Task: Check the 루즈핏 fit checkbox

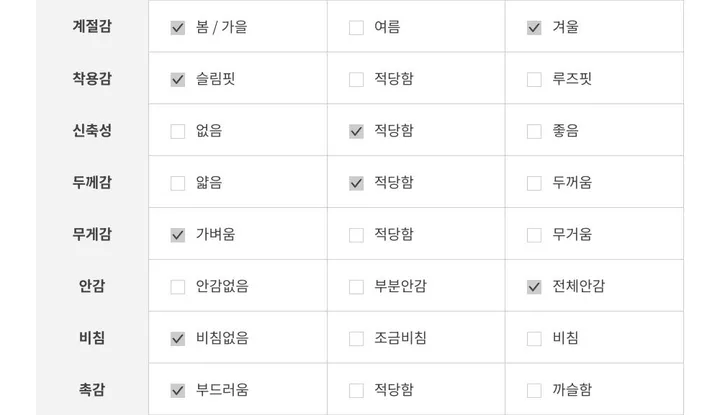Action: click(534, 80)
